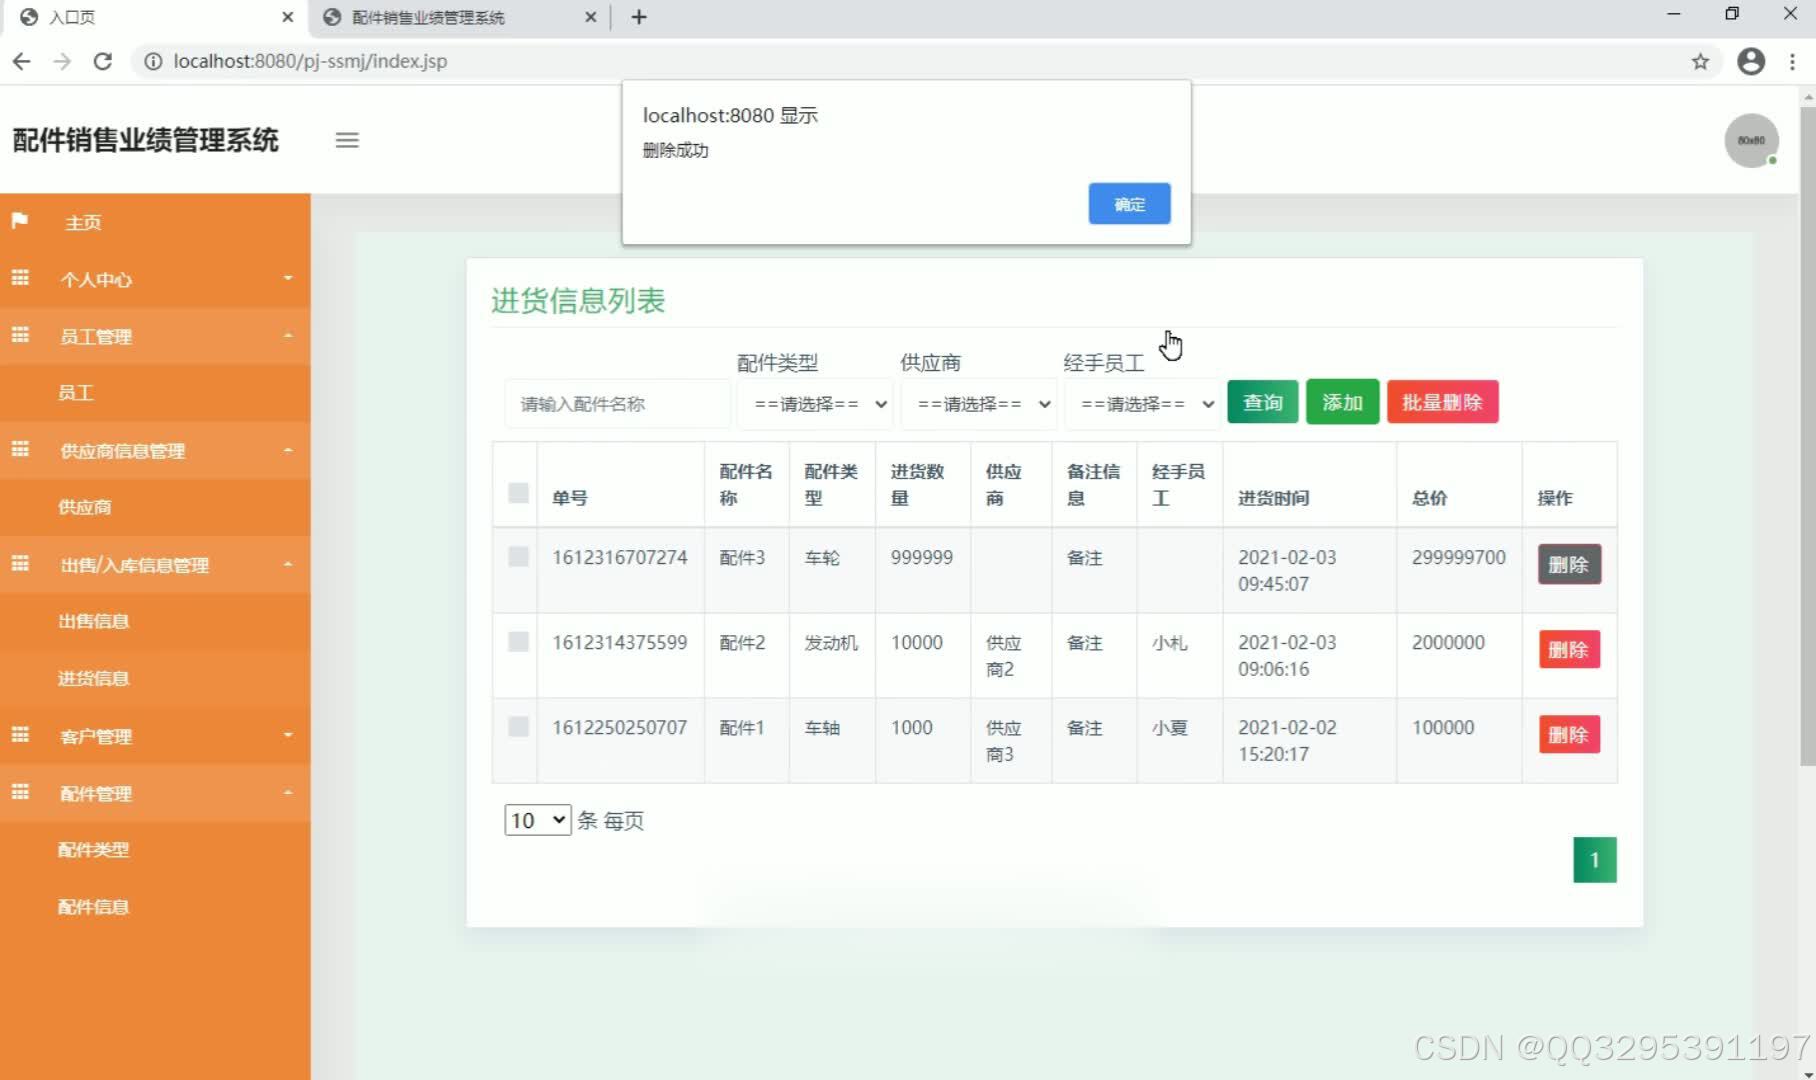1816x1080 pixels.
Task: Click the flag icon beside 主页
Action: (x=20, y=221)
